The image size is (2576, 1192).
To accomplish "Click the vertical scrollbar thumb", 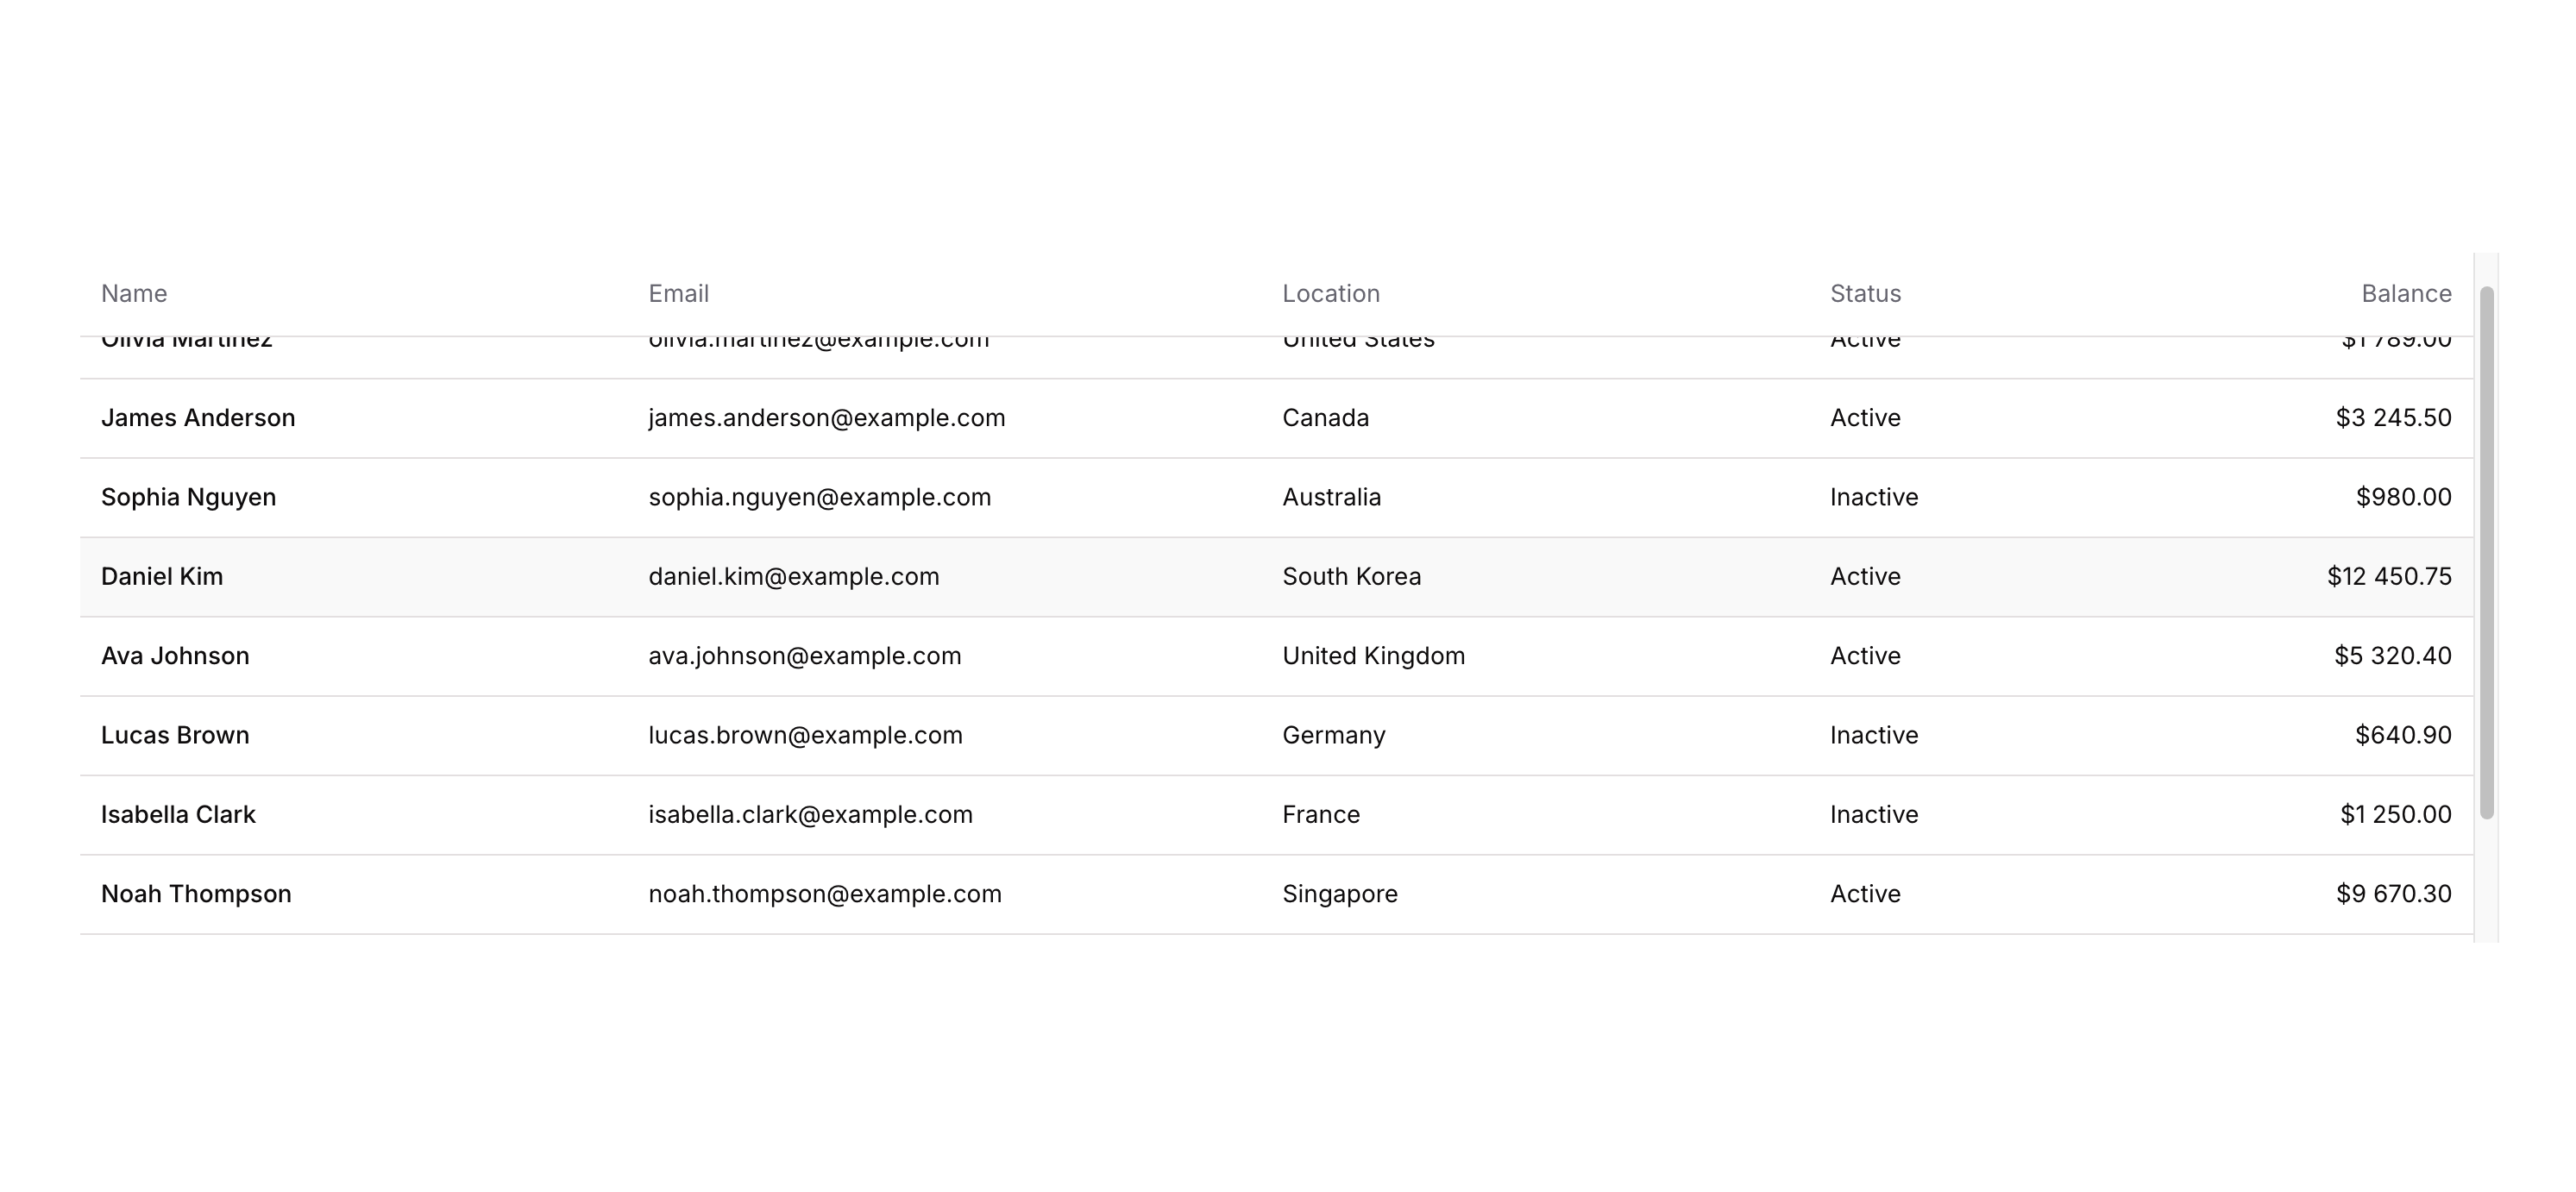I will [x=2486, y=552].
